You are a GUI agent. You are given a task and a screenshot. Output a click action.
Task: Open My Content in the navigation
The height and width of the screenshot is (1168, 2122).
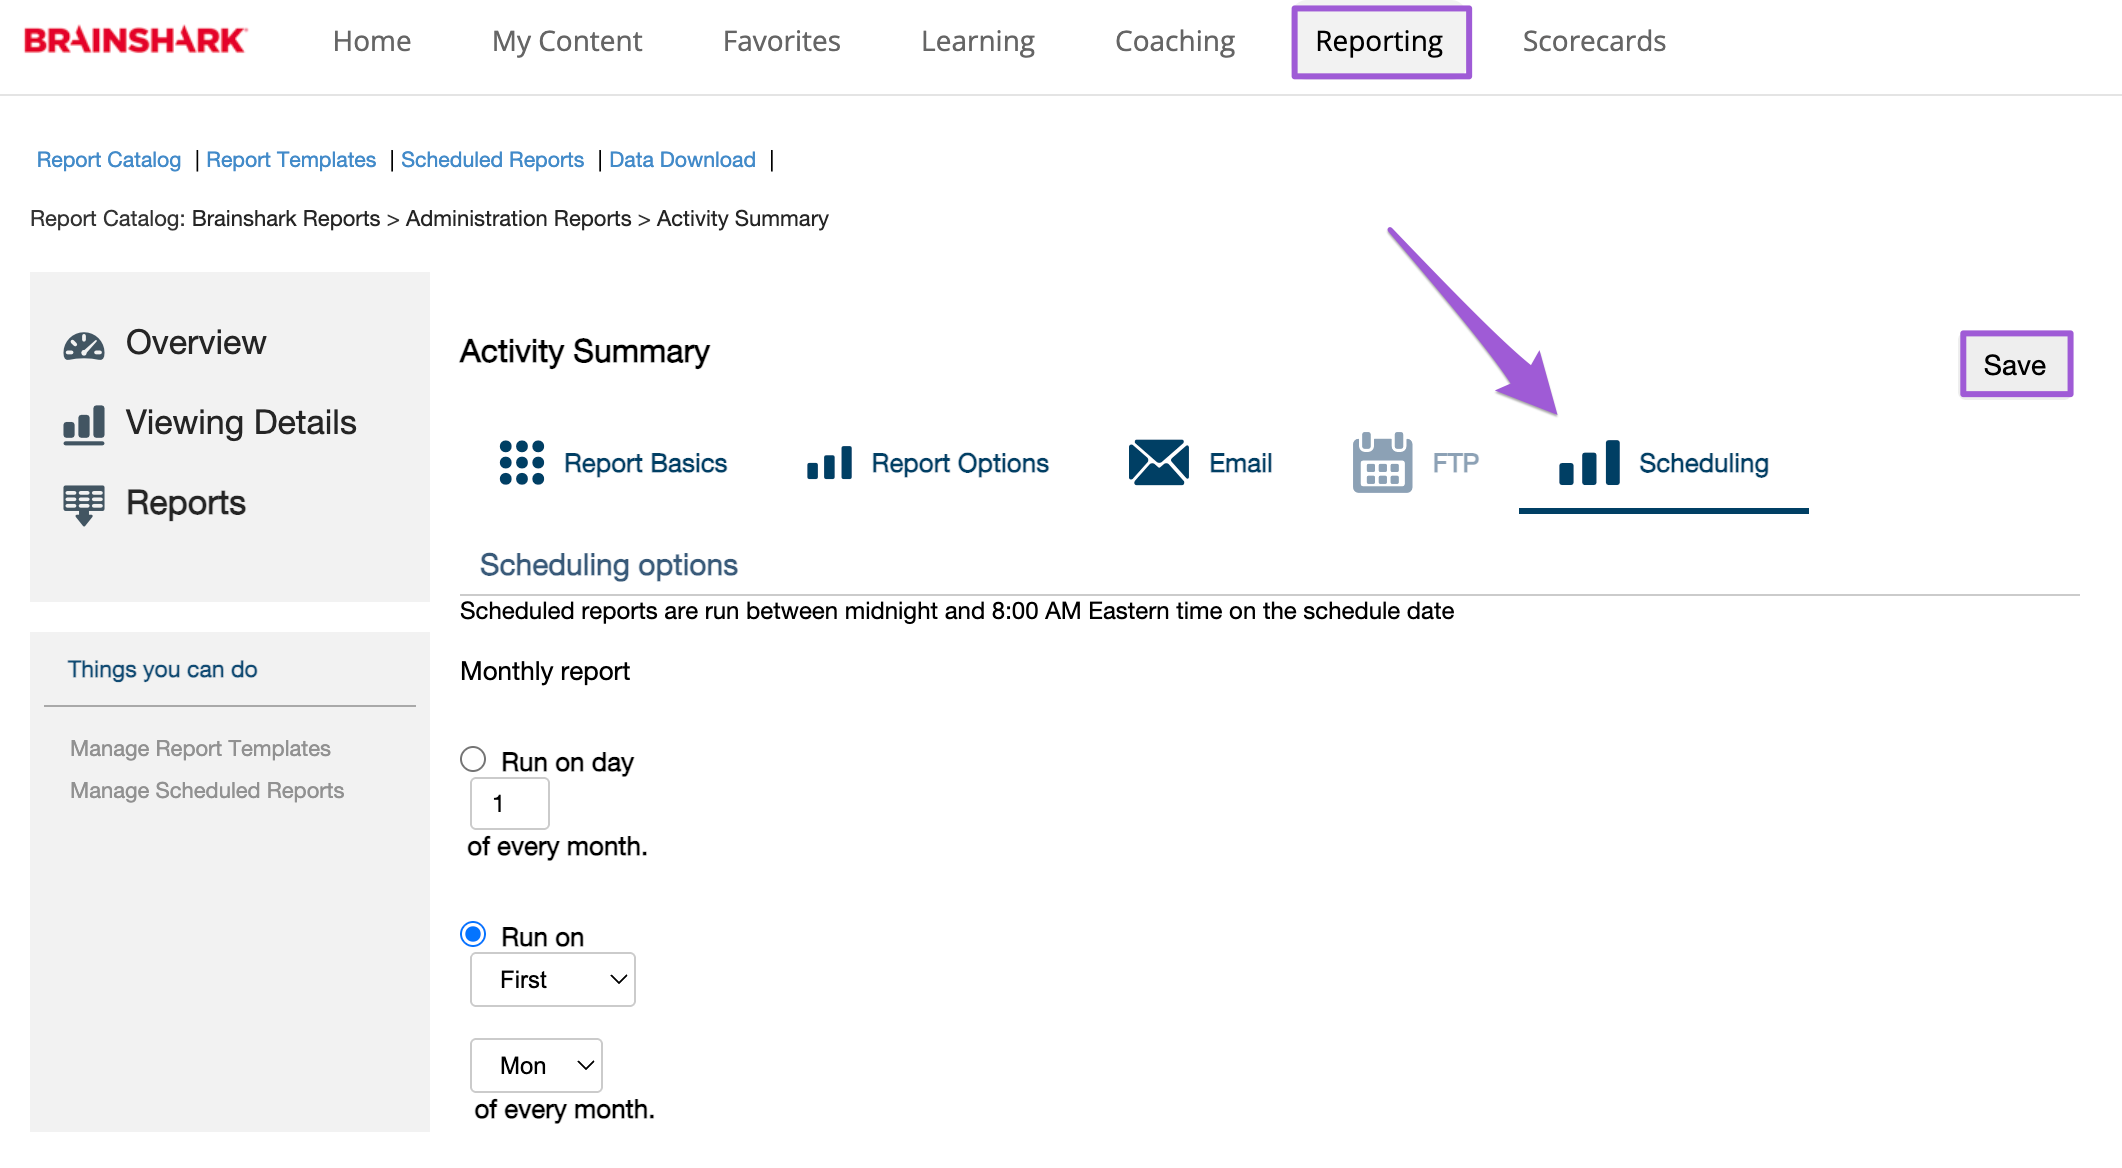567,41
